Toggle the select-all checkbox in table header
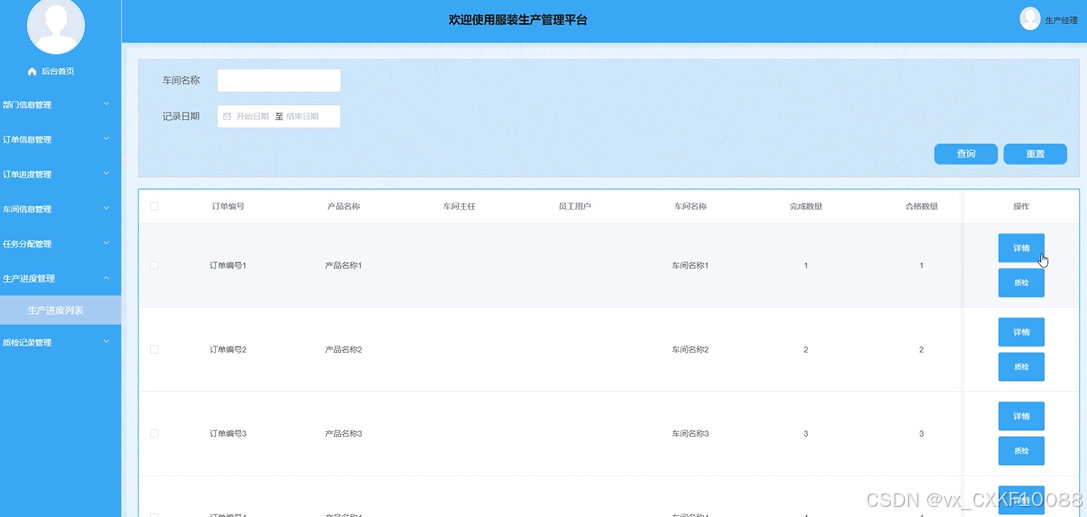The width and height of the screenshot is (1087, 517). pos(154,206)
